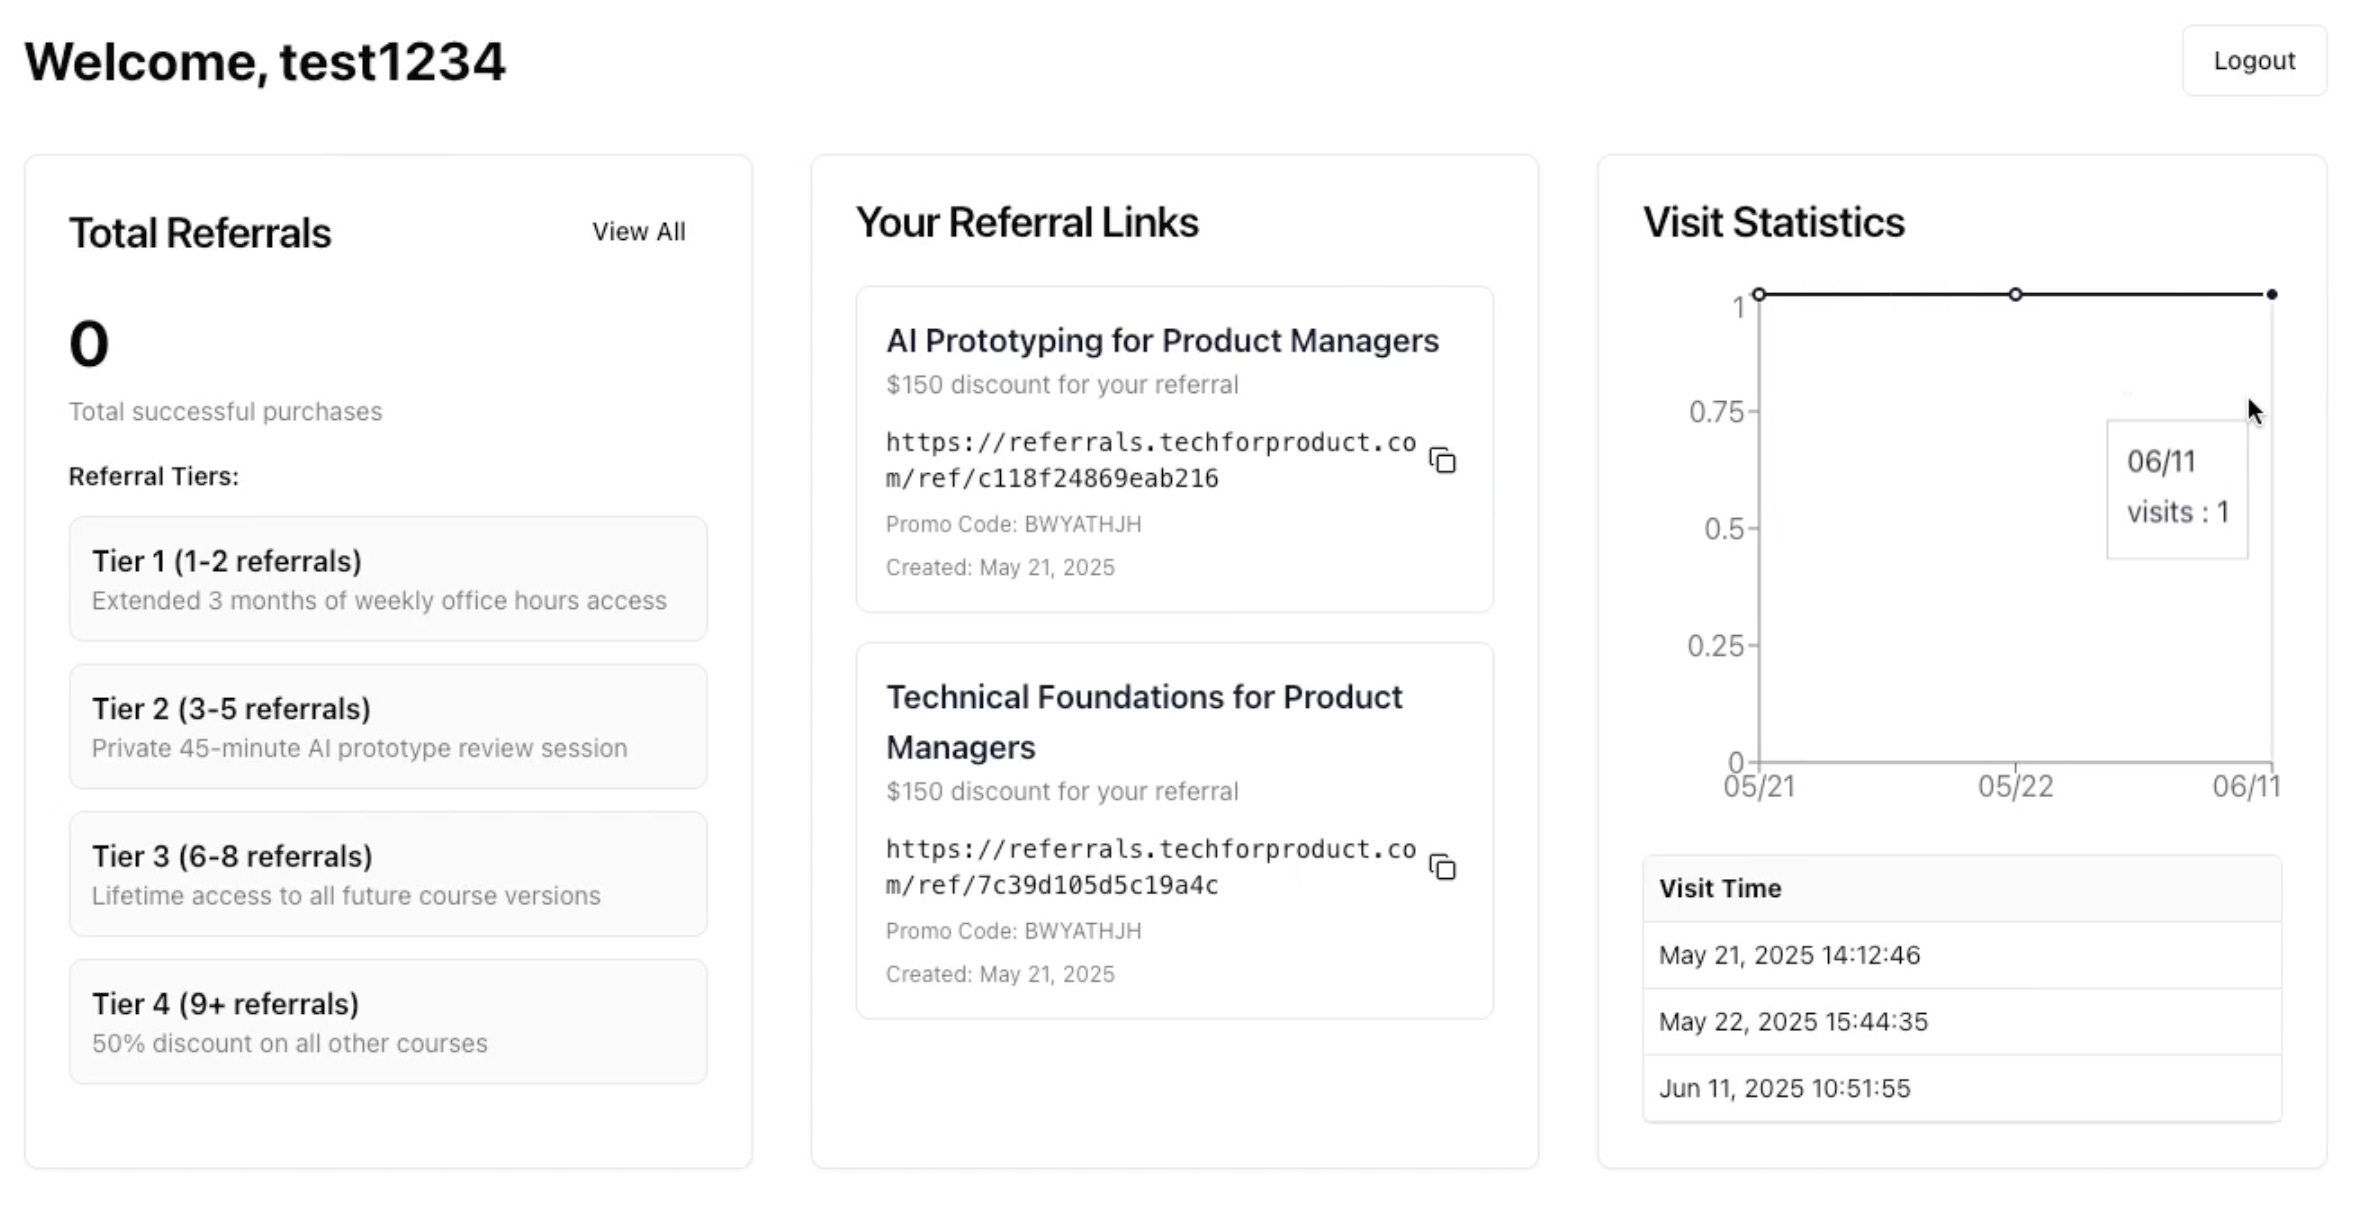Screen dimensions: 2358x1212
Task: Click Promo Code under AI Prototyping card
Action: [1013, 524]
